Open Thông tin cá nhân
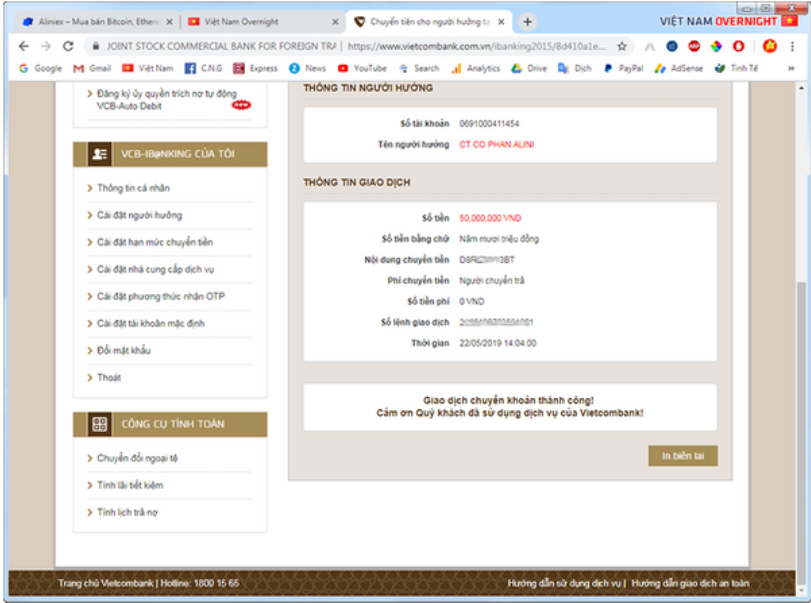The height and width of the screenshot is (603, 811). (133, 188)
